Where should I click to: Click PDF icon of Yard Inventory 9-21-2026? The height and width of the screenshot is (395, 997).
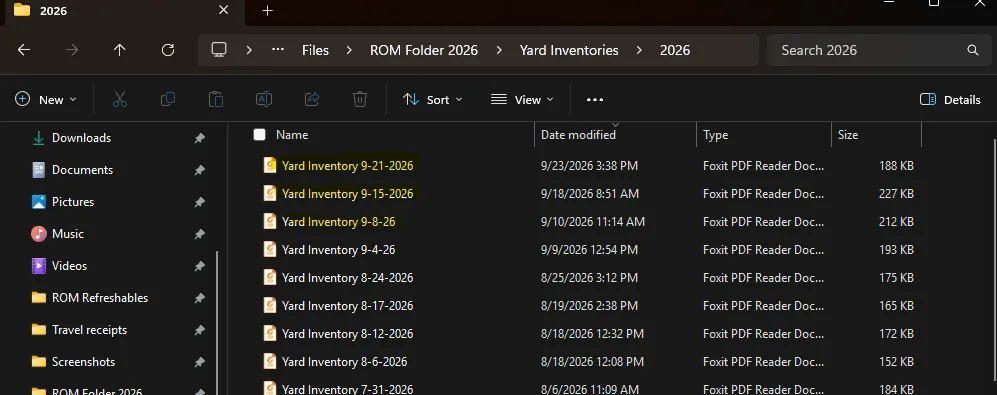[x=270, y=165]
